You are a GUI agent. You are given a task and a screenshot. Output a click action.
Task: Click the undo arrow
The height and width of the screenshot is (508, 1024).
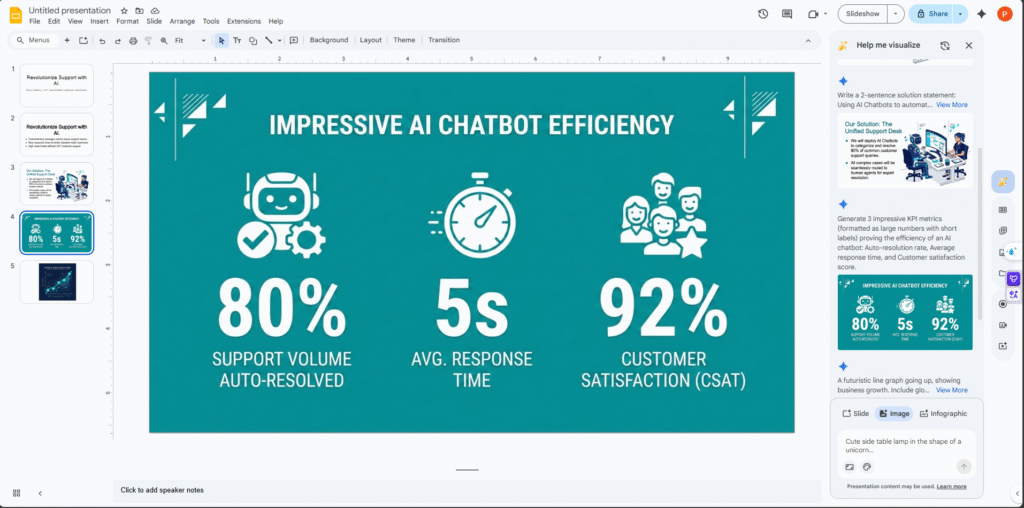pyautogui.click(x=102, y=40)
